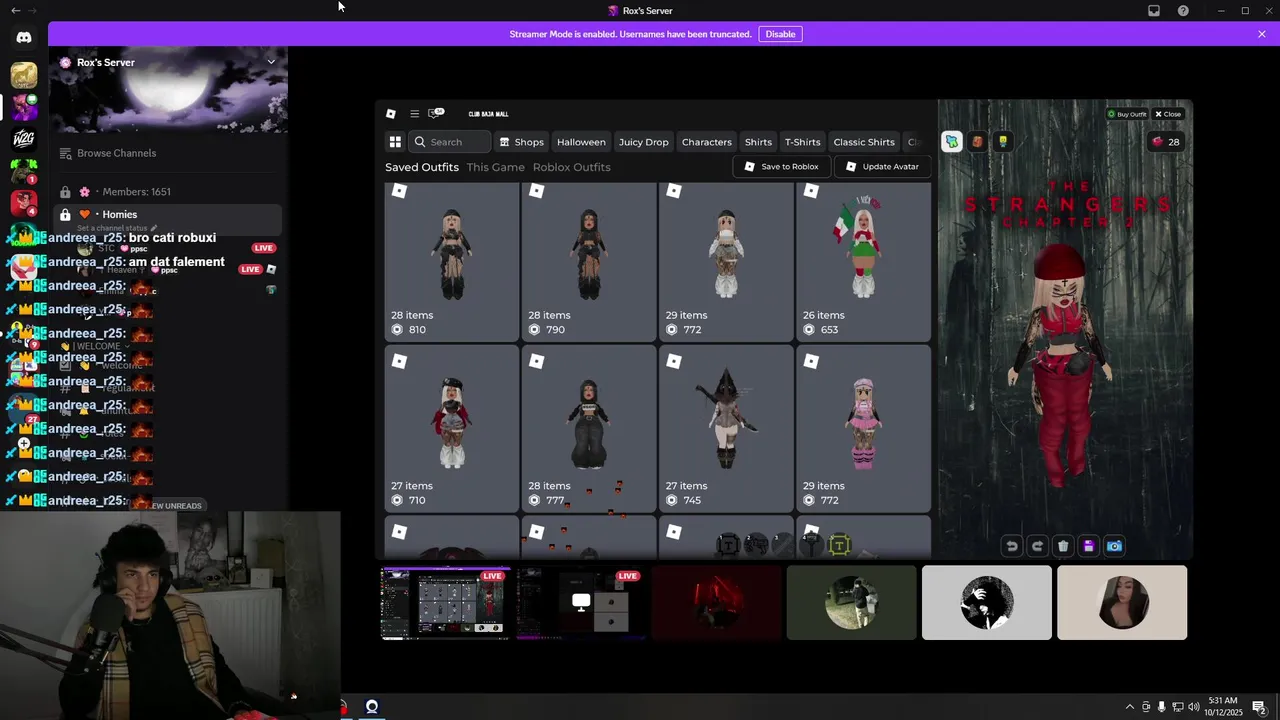1280x720 pixels.
Task: Click the Save to Roblox button
Action: [x=781, y=166]
